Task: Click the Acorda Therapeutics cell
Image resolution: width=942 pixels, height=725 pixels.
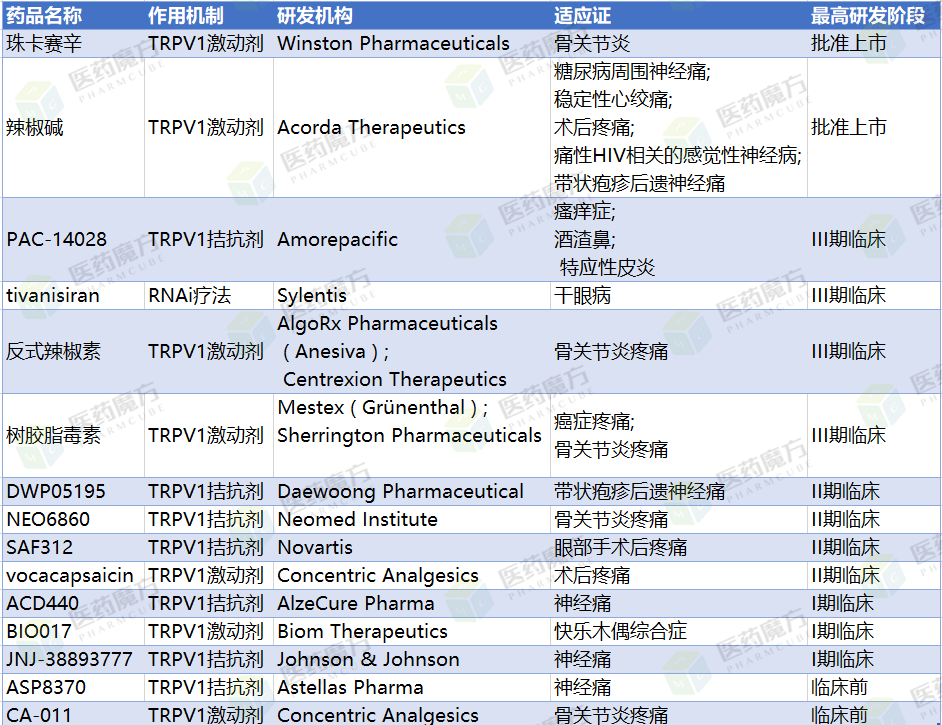Action: pos(371,128)
